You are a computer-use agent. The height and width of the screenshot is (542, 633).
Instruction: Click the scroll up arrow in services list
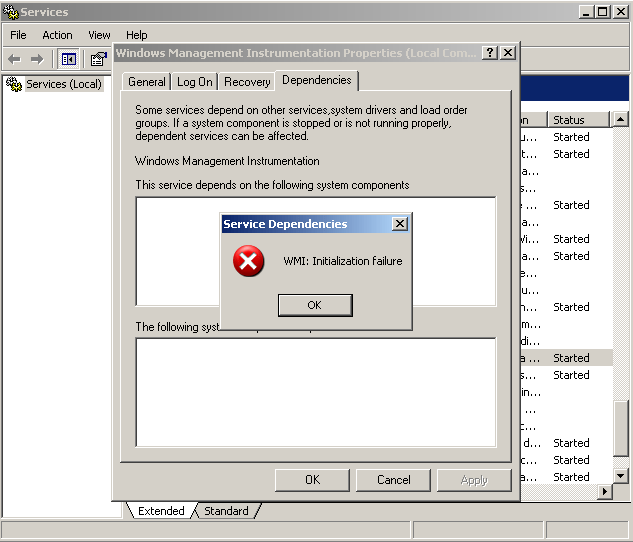[620, 119]
